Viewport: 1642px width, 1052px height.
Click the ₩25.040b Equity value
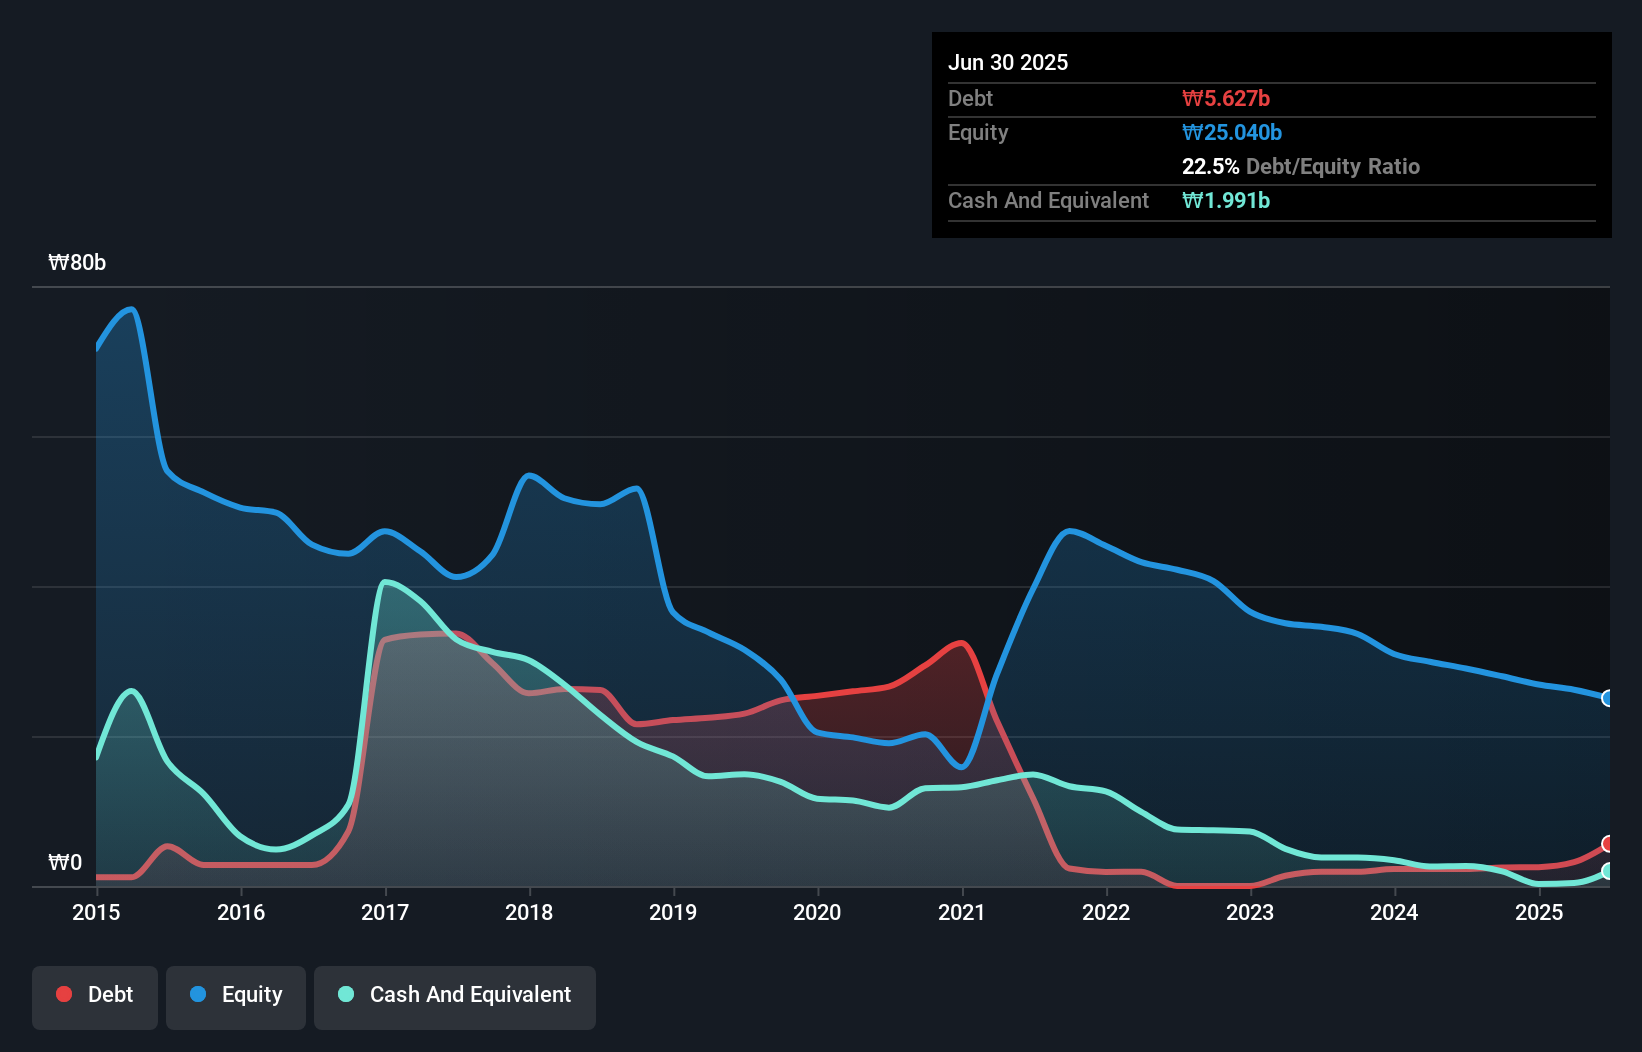click(x=1232, y=132)
